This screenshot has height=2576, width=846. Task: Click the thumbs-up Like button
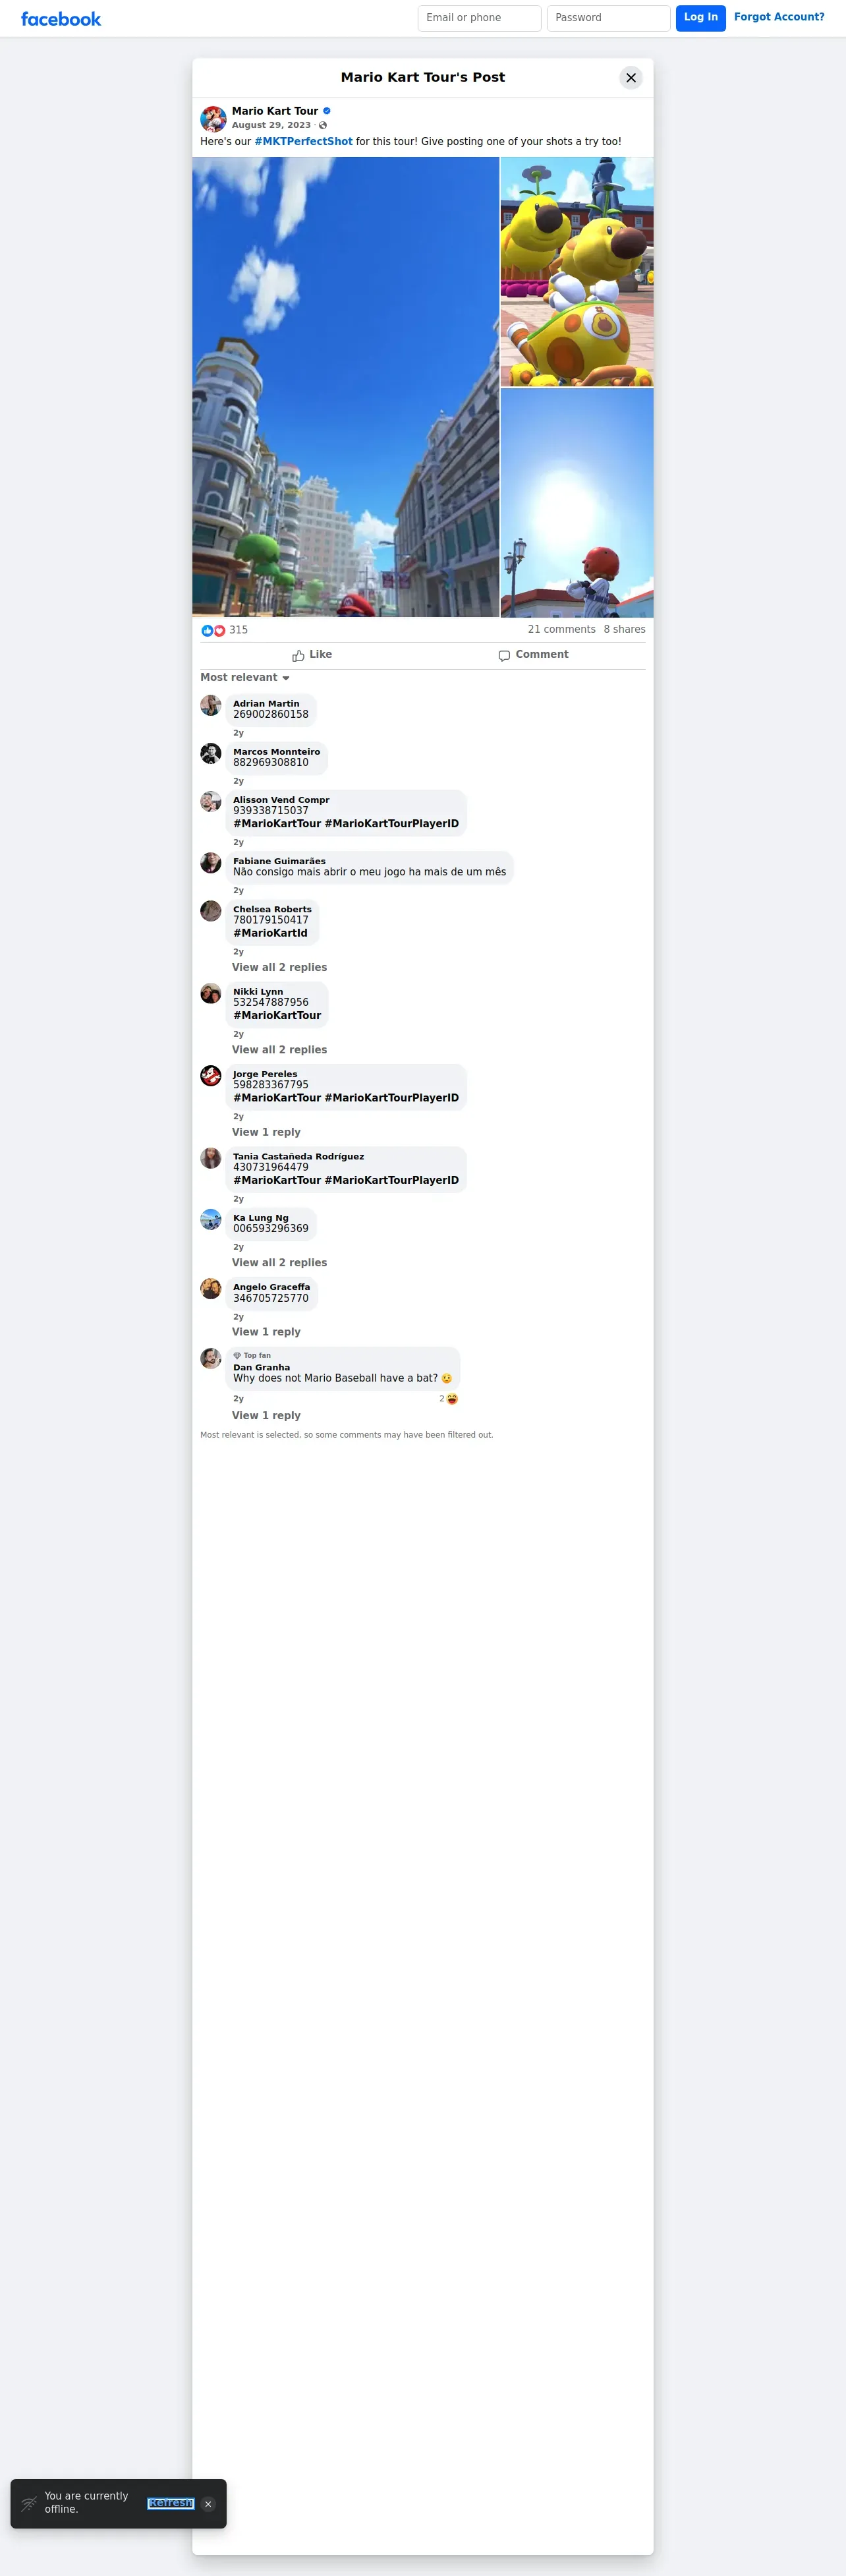coord(312,655)
